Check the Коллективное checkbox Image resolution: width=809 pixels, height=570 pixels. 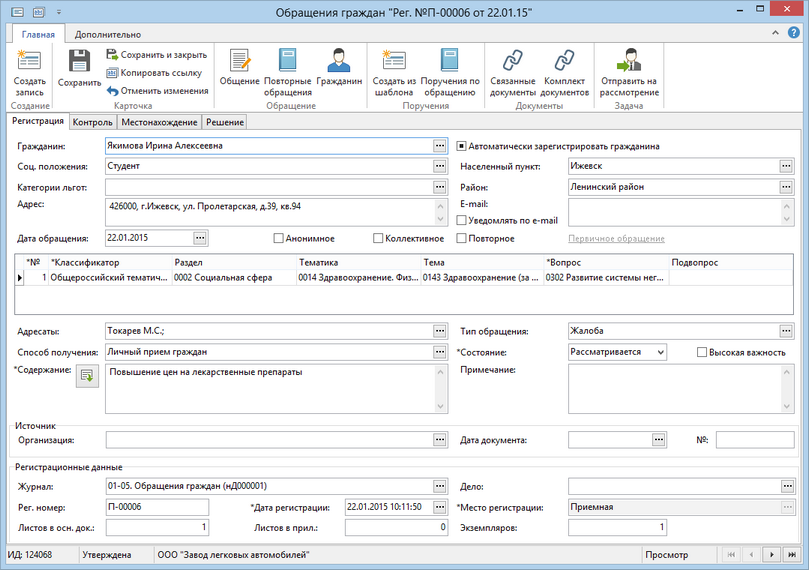tap(378, 239)
